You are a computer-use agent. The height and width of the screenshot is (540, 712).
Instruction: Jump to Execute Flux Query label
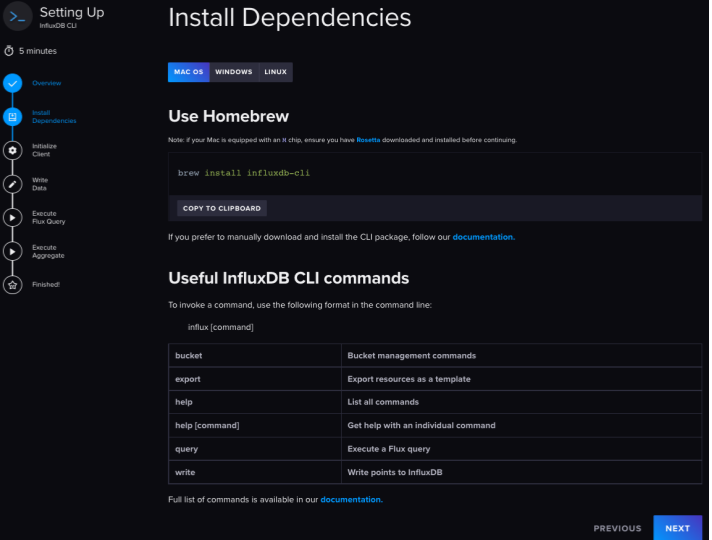(49, 218)
